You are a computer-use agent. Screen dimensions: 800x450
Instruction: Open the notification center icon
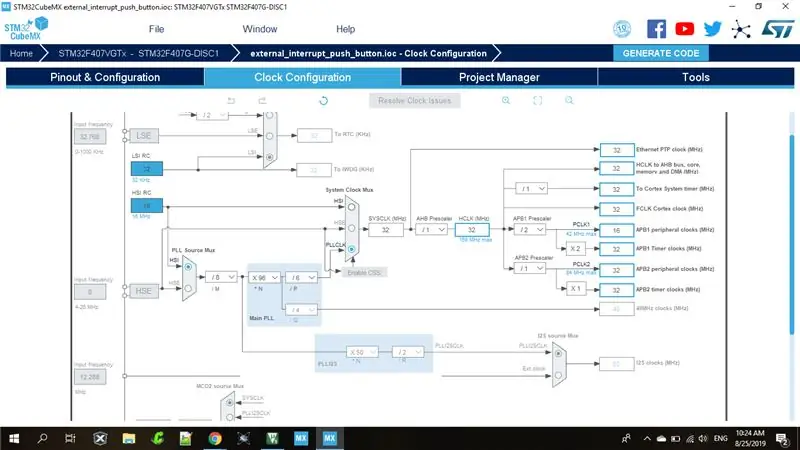click(x=782, y=438)
